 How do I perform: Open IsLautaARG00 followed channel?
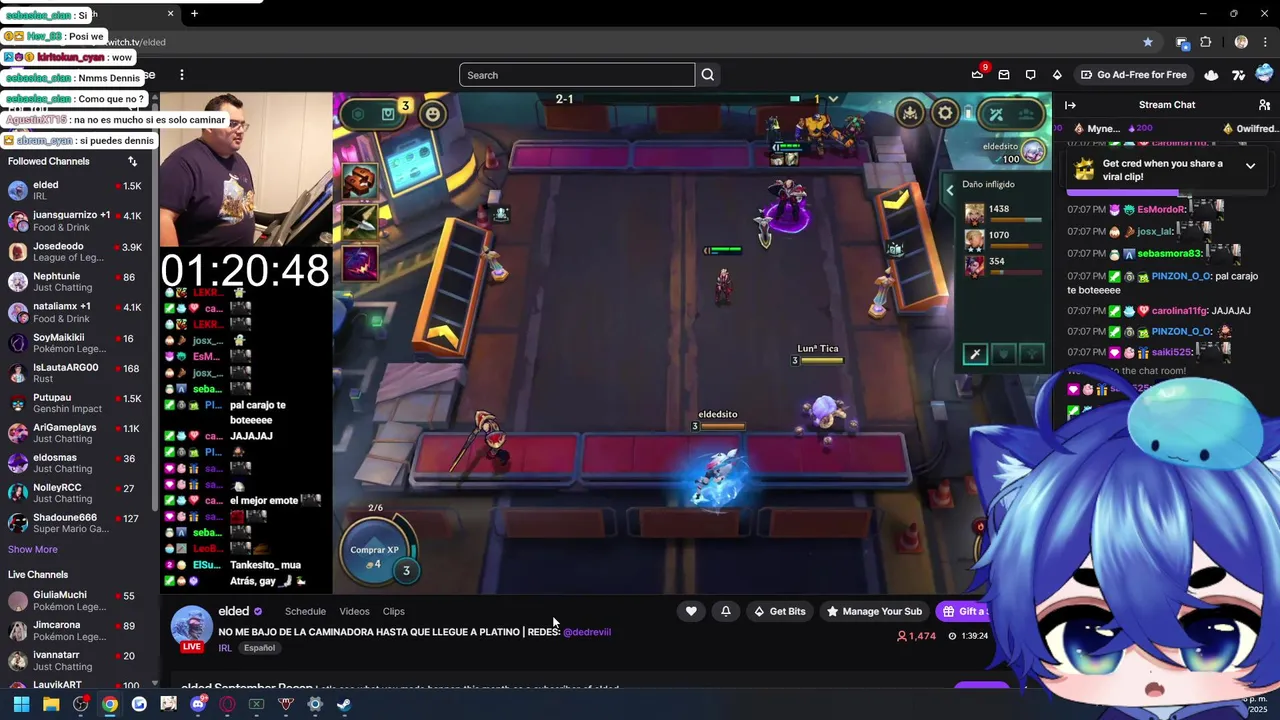click(x=75, y=373)
